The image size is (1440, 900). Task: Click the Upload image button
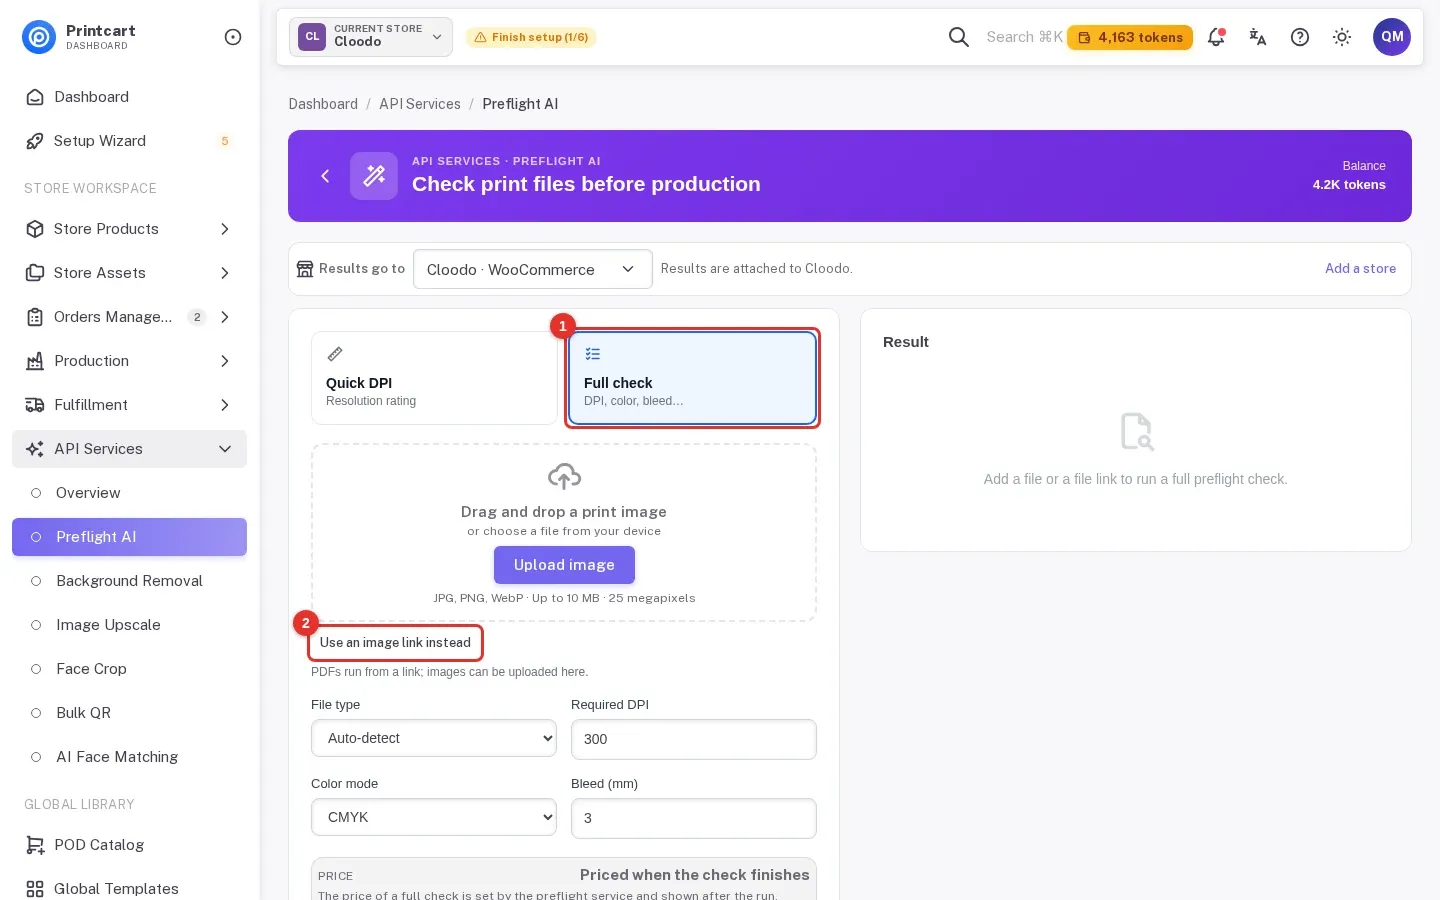(x=564, y=565)
